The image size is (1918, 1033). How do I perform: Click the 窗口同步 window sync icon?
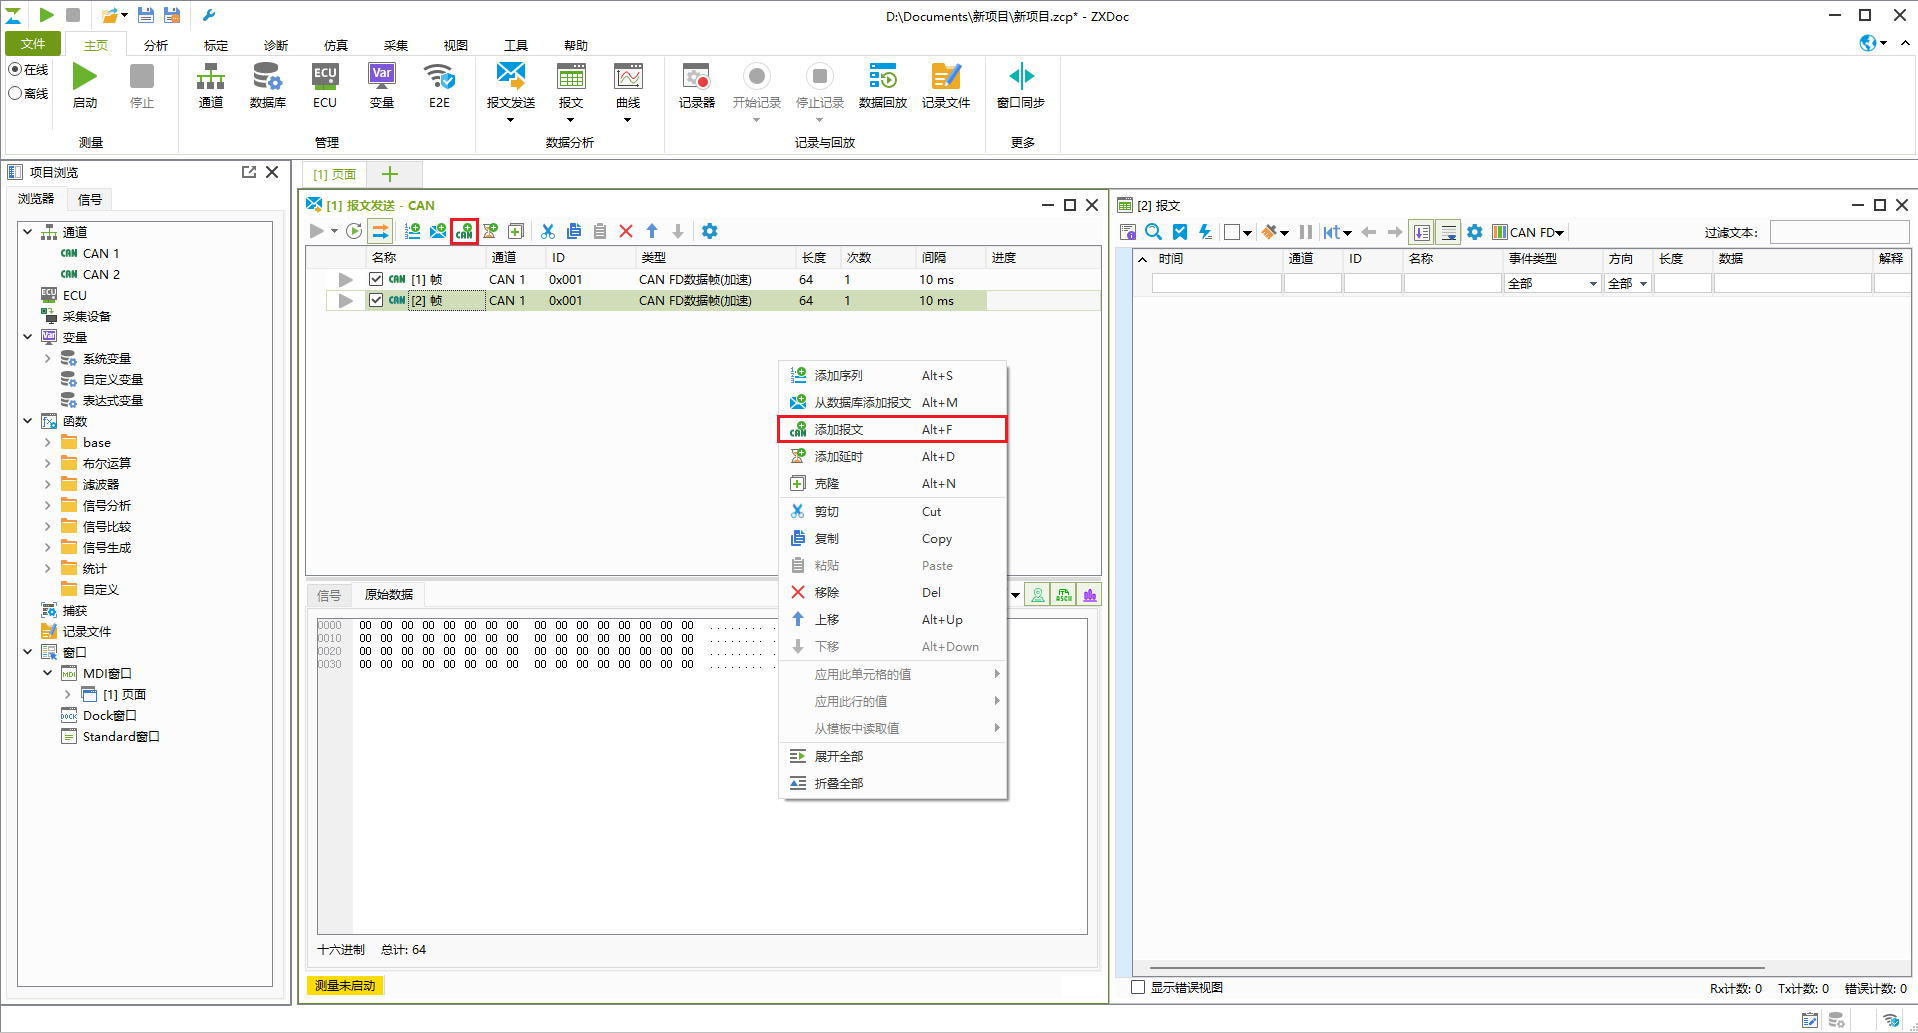(x=1021, y=77)
